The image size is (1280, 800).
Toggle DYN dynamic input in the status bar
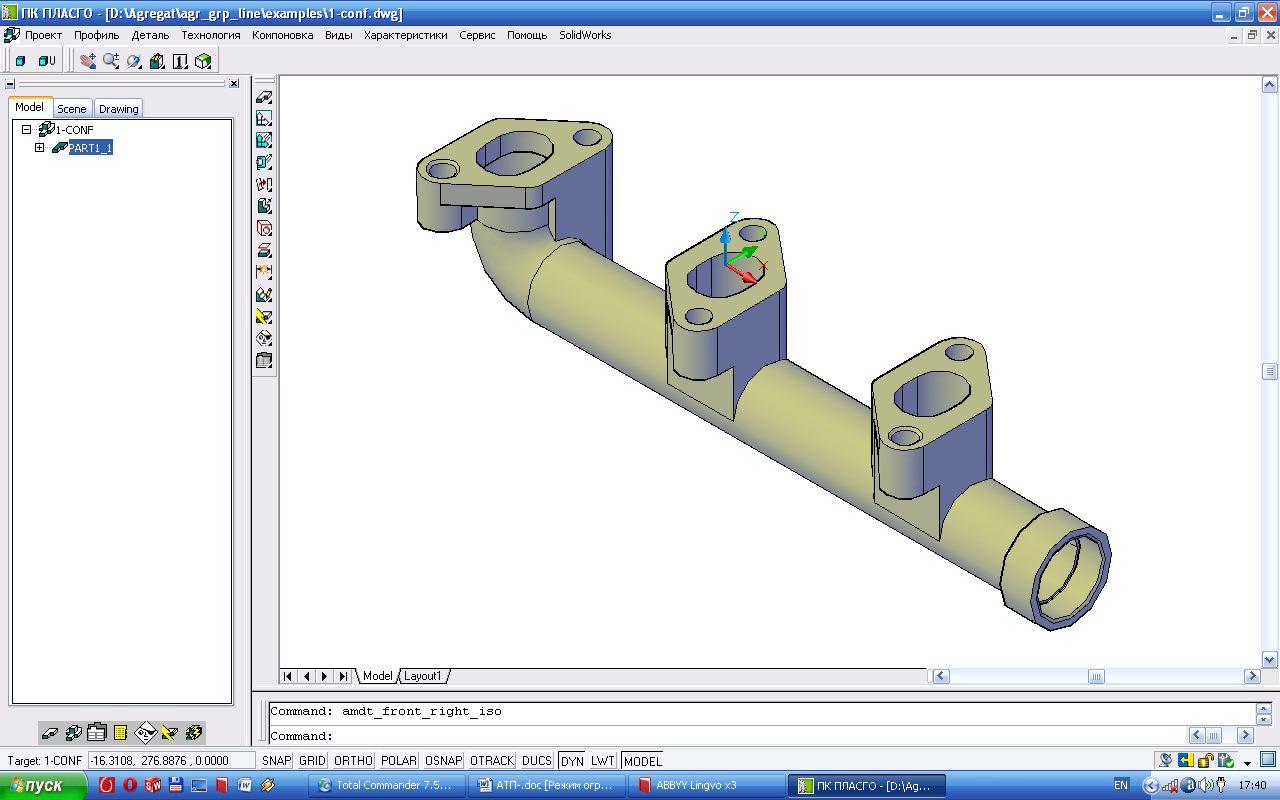tap(572, 761)
